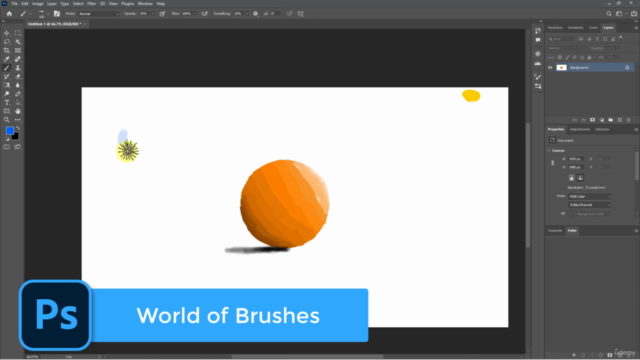Open the History panel icon
The width and height of the screenshot is (640, 360).
[538, 30]
